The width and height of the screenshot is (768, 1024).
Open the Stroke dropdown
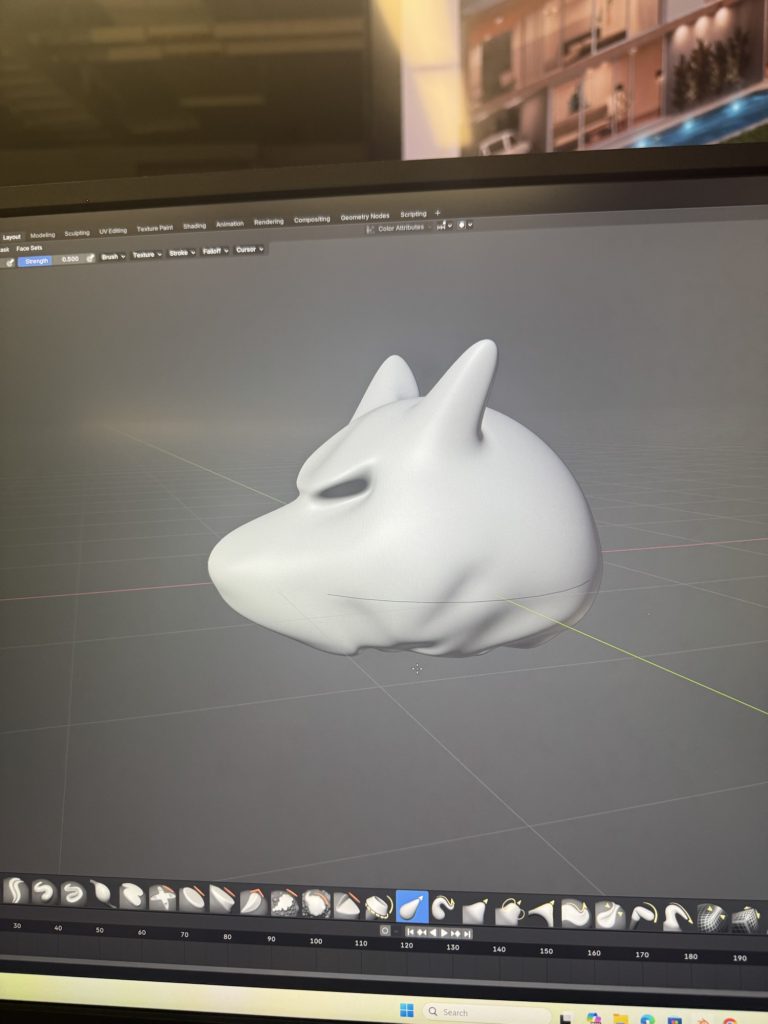[182, 253]
